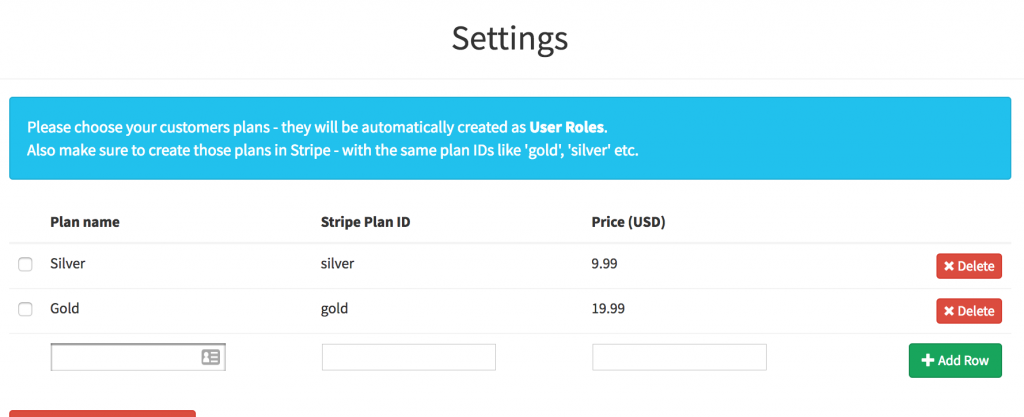Click the Settings page heading

(x=510, y=38)
